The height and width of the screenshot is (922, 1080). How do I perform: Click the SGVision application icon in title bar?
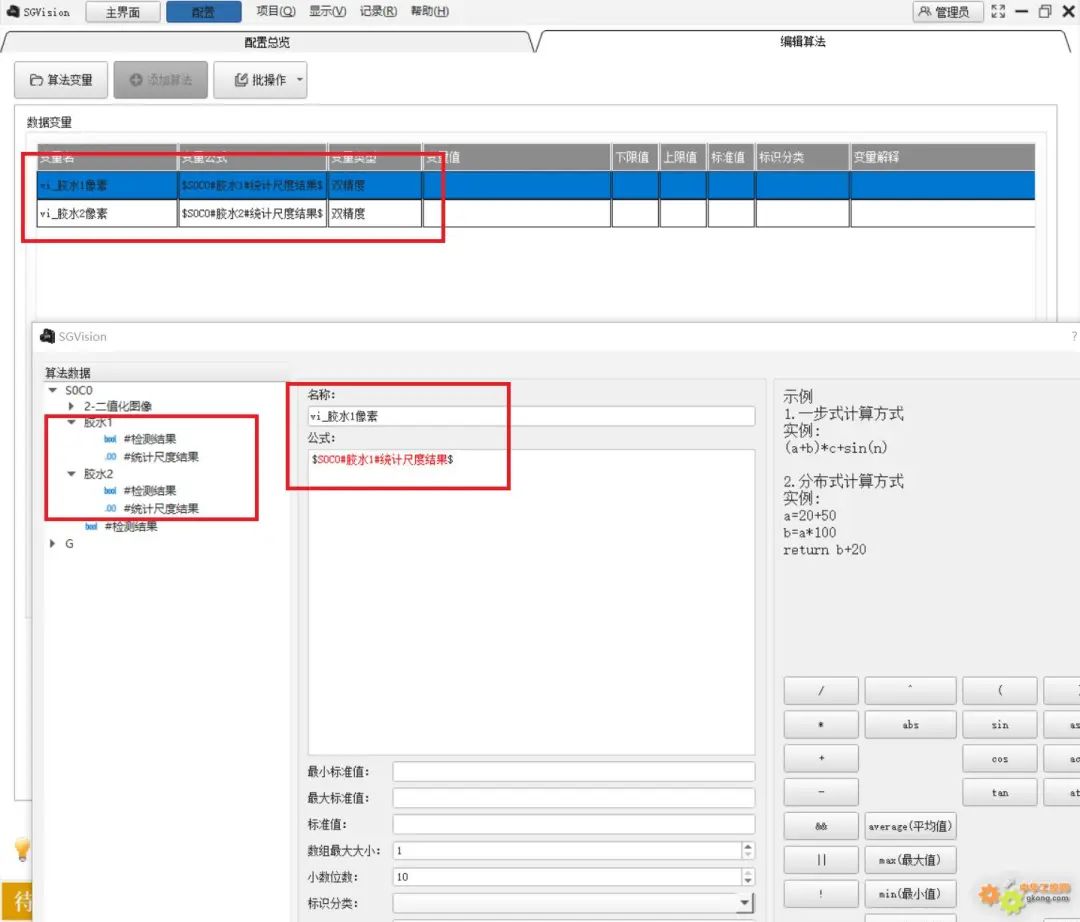point(13,11)
